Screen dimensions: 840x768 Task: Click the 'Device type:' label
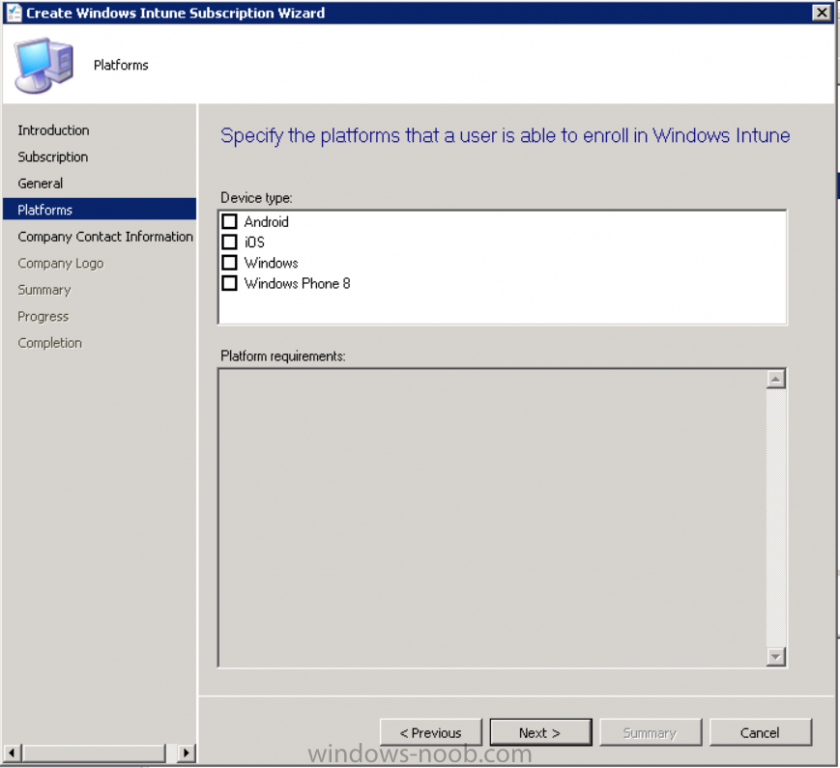257,198
